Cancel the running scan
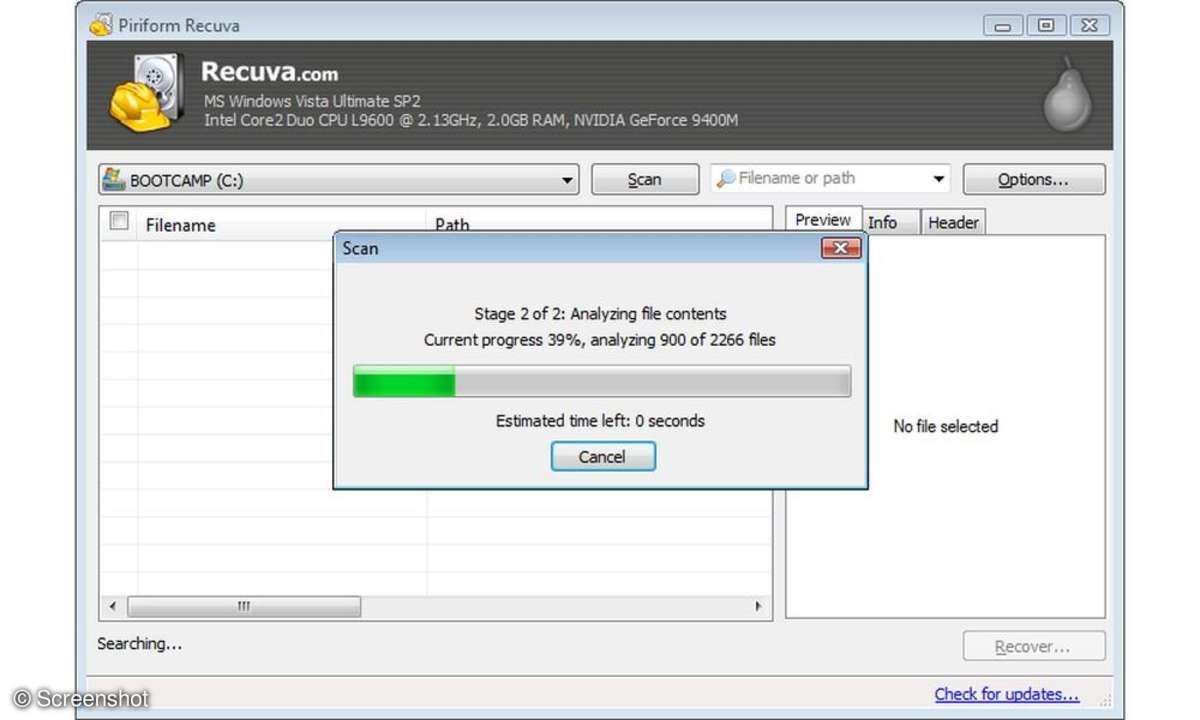 (603, 456)
